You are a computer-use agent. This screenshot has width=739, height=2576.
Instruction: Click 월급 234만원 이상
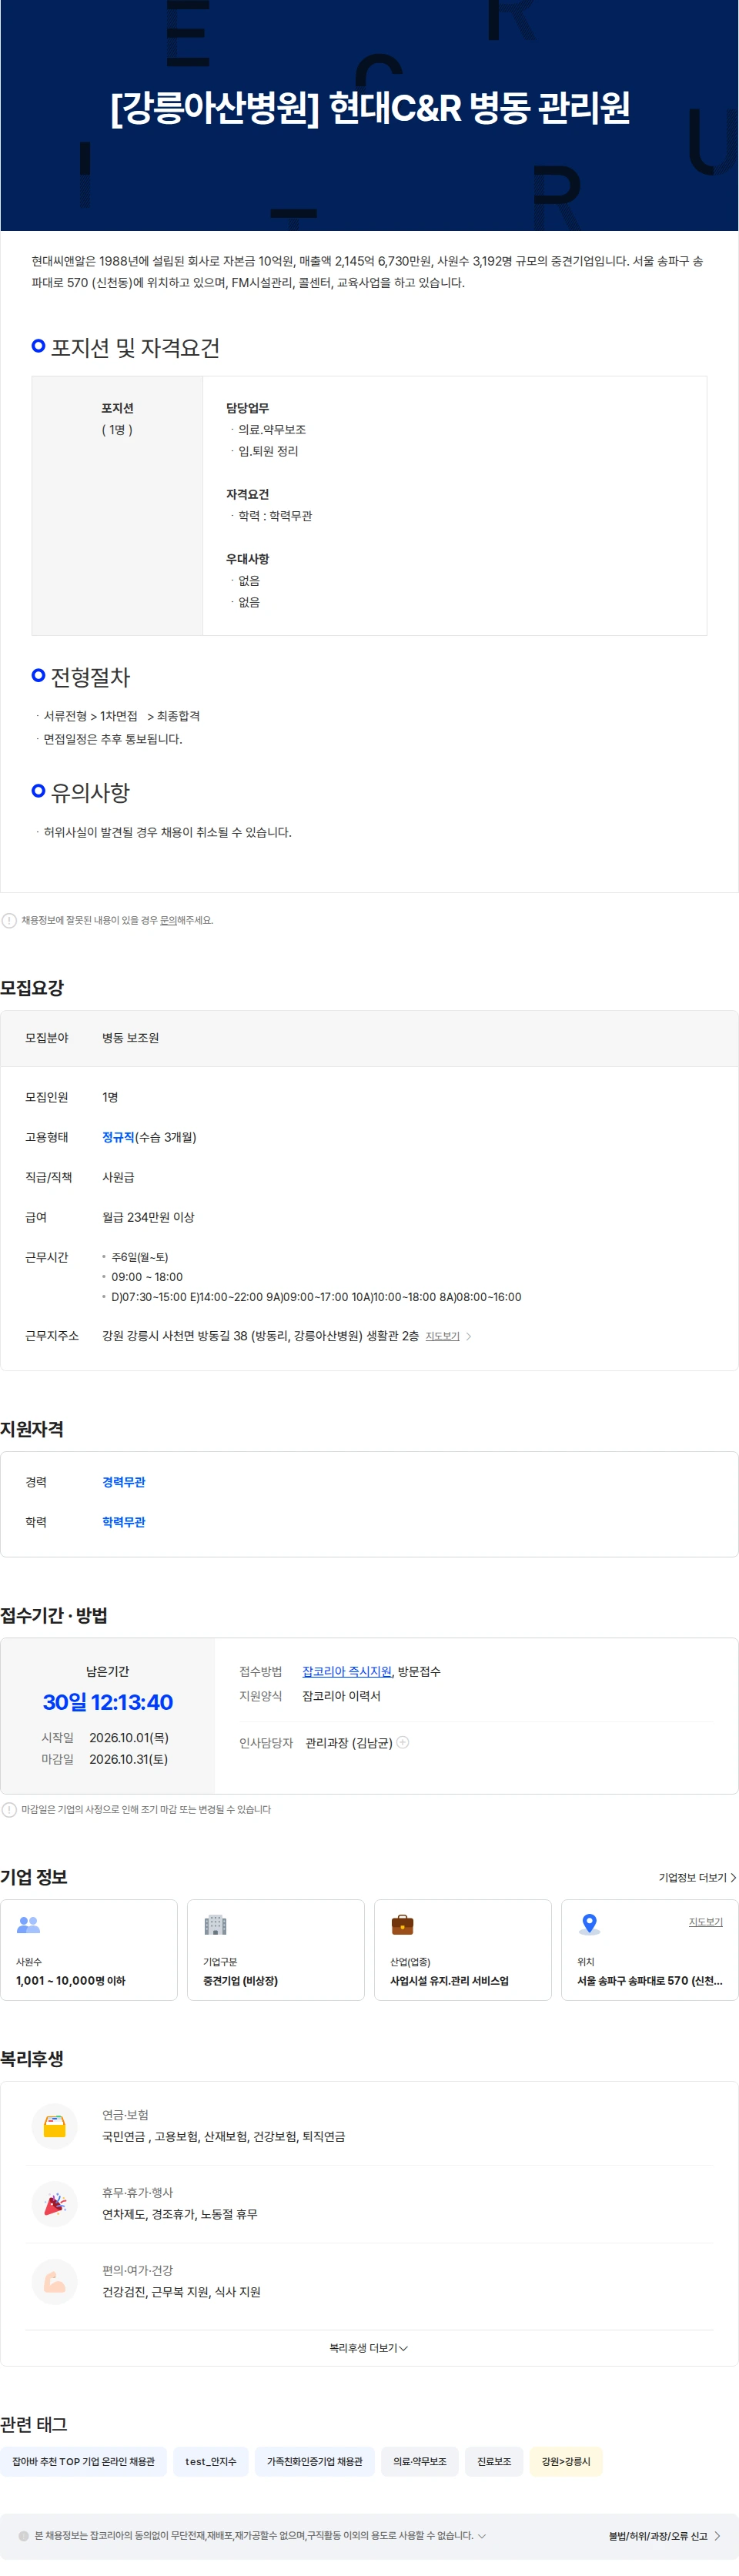tap(148, 1217)
